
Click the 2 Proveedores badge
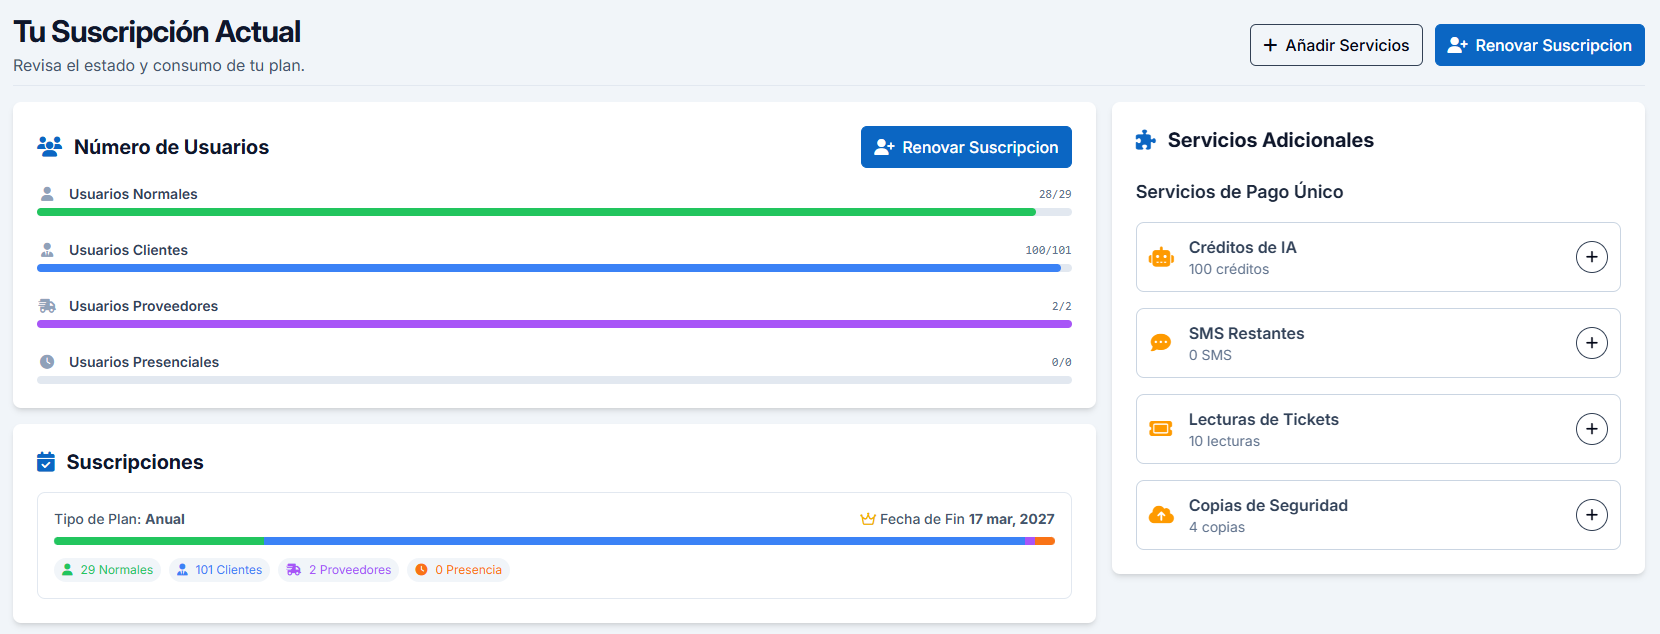[339, 570]
